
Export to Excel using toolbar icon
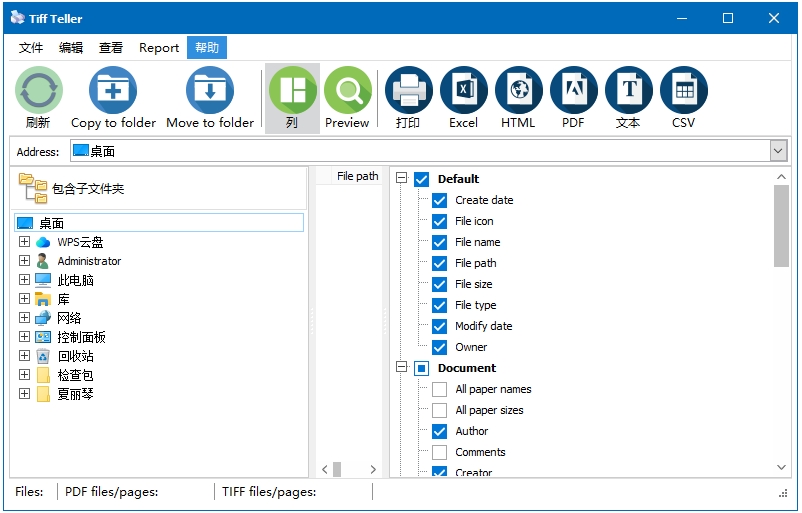[463, 91]
